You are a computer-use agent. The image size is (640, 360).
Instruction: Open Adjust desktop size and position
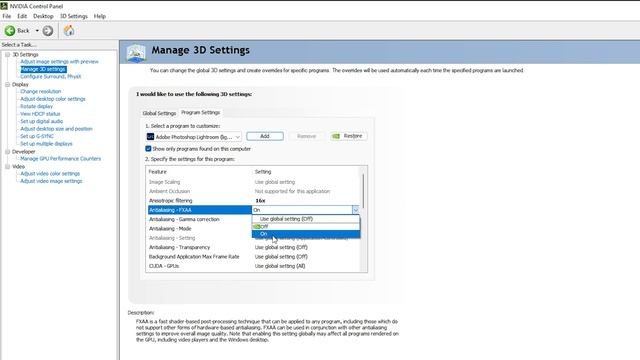[x=56, y=129]
